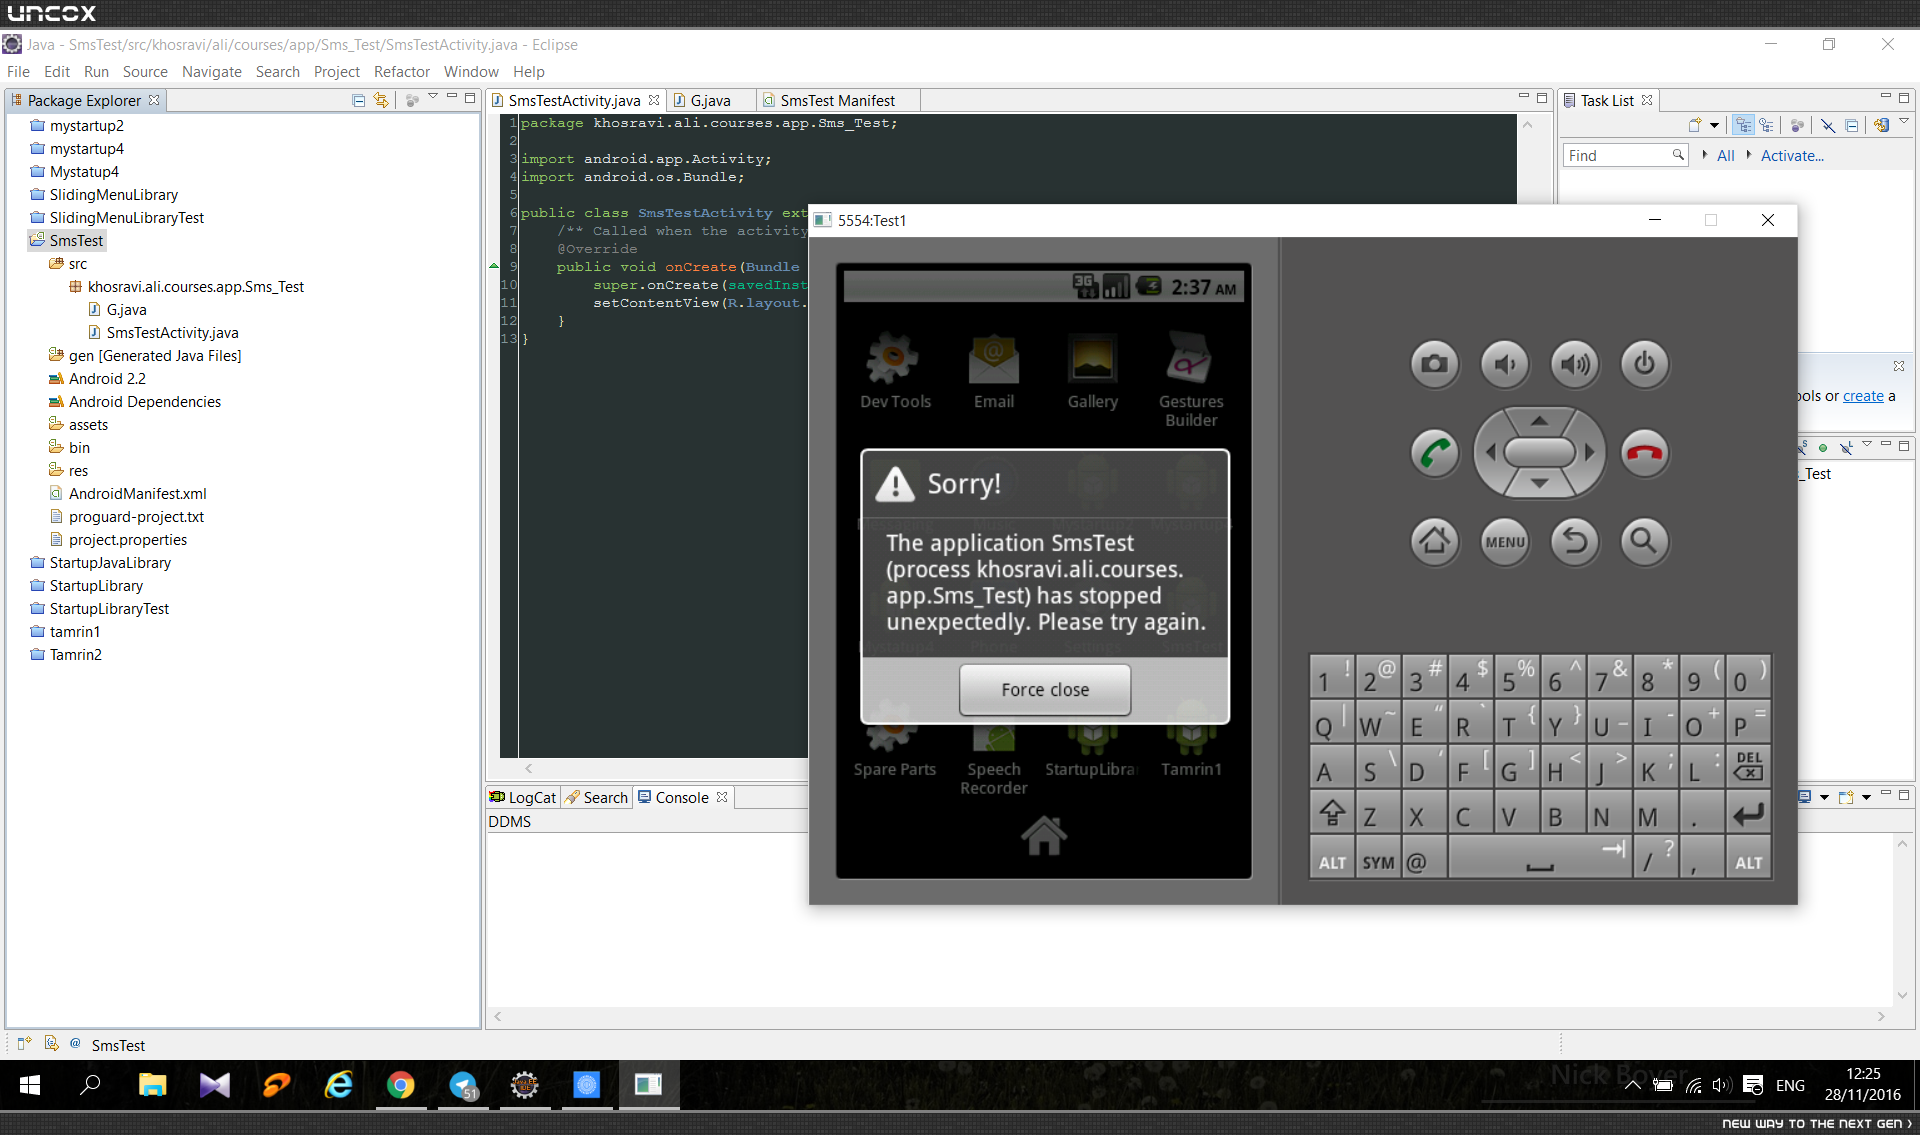
Task: Click the Enter key on emulator keyboard
Action: pos(1749,812)
